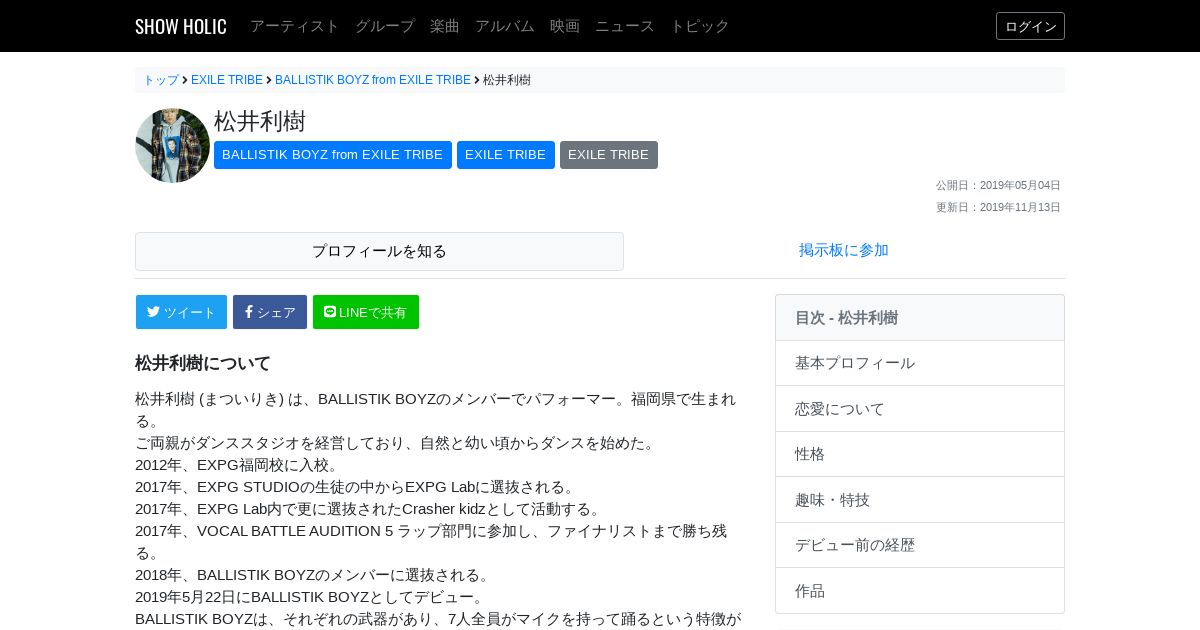The image size is (1200, 630).
Task: Go to トップ in breadcrumb
Action: 161,80
